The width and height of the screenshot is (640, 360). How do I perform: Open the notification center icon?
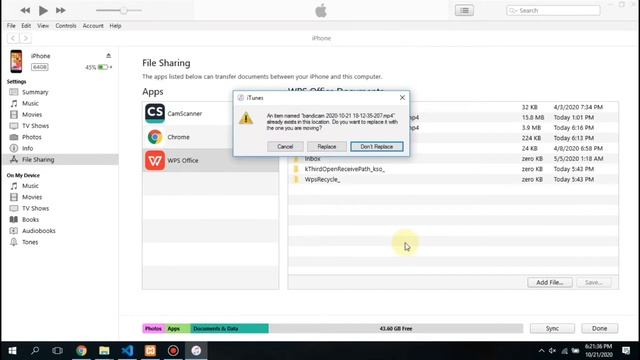626,351
